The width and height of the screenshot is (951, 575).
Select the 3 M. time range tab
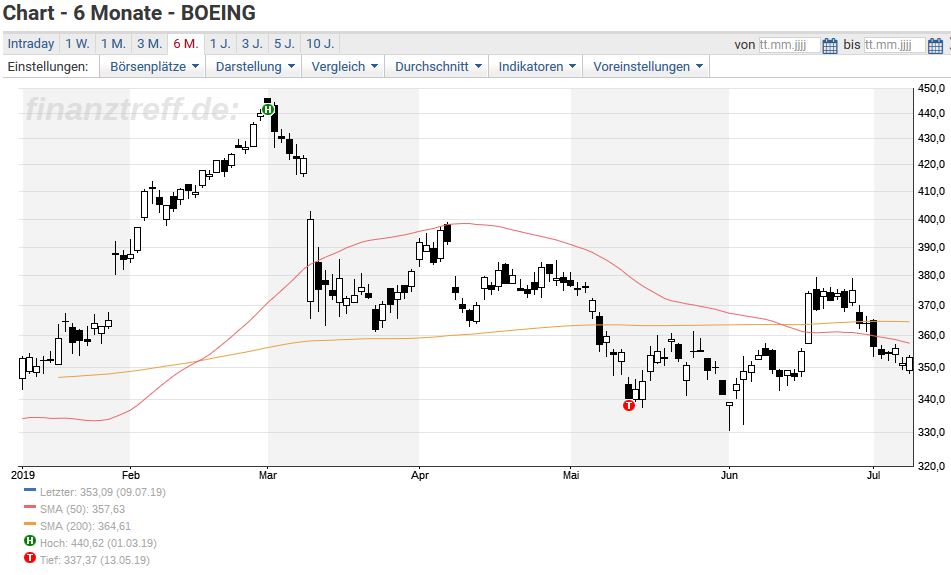click(x=149, y=44)
